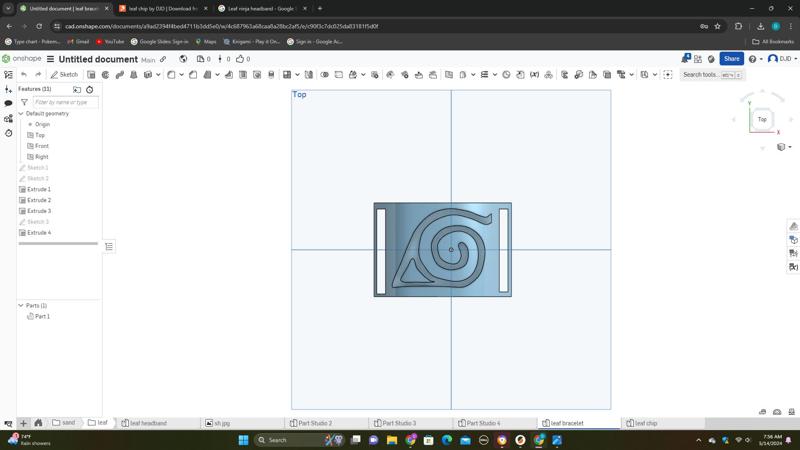
Task: Collapse the Default geometry tree group
Action: click(x=21, y=113)
